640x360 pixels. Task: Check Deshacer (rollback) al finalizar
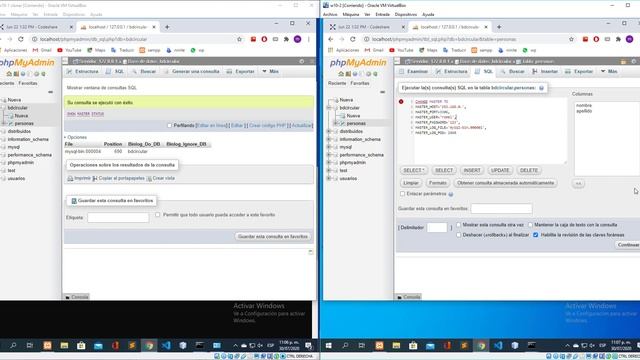[x=458, y=235]
